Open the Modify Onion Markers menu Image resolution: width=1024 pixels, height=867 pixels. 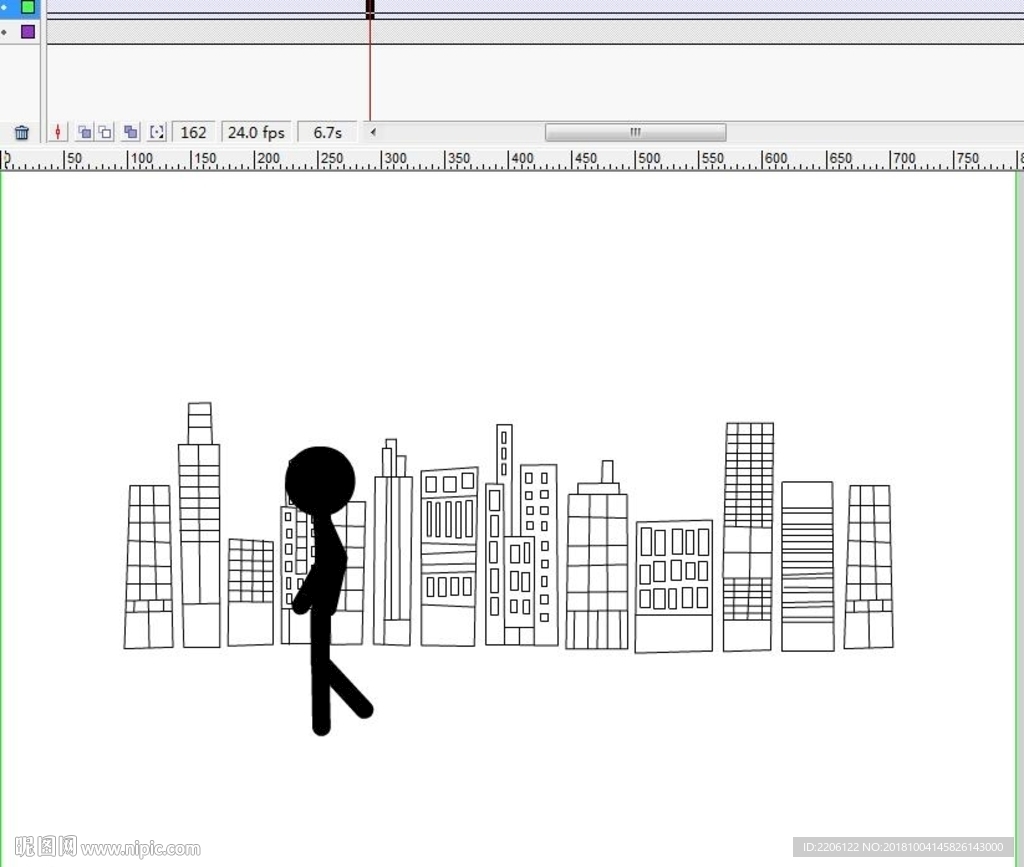(157, 133)
